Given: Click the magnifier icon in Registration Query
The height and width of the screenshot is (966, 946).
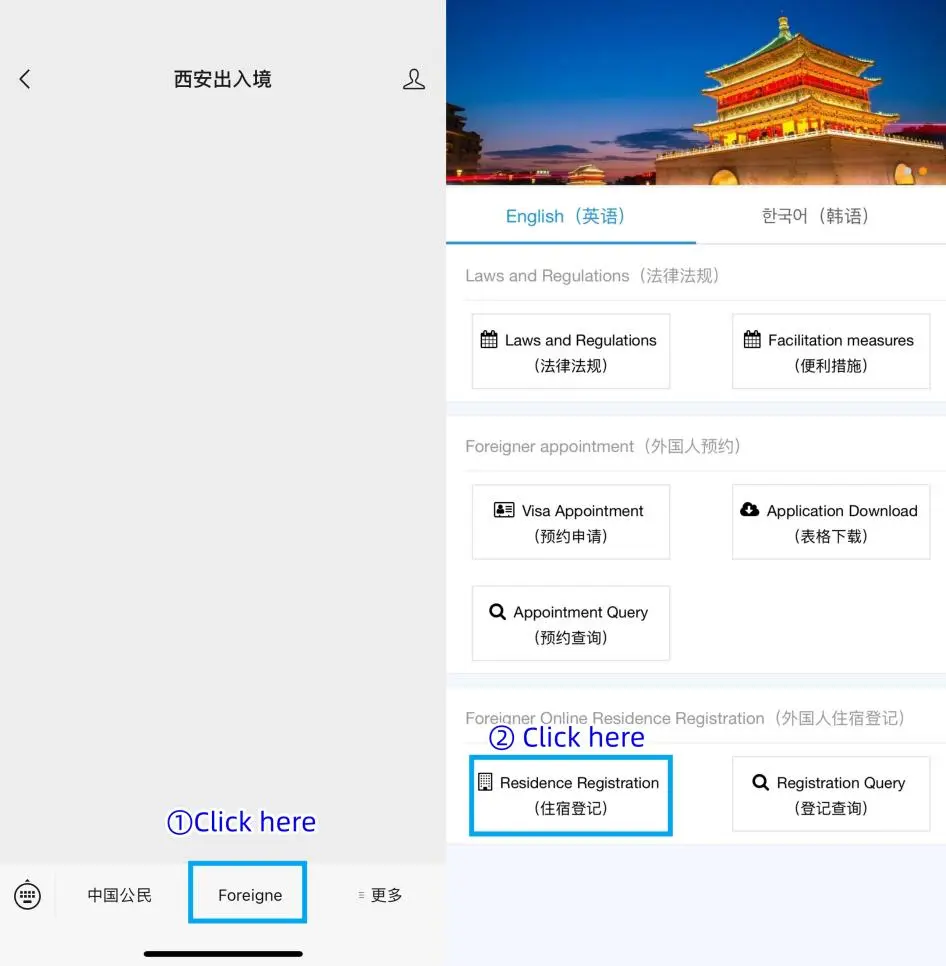Looking at the screenshot, I should 761,782.
